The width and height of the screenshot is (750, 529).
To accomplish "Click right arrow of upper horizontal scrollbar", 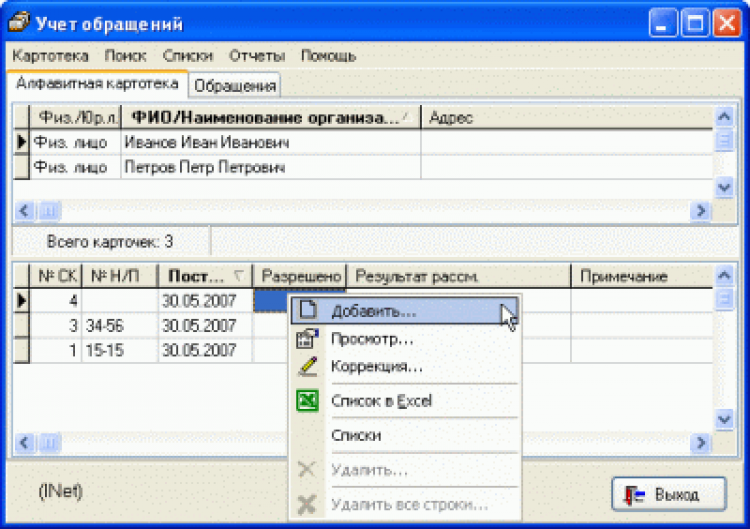I will (x=700, y=211).
